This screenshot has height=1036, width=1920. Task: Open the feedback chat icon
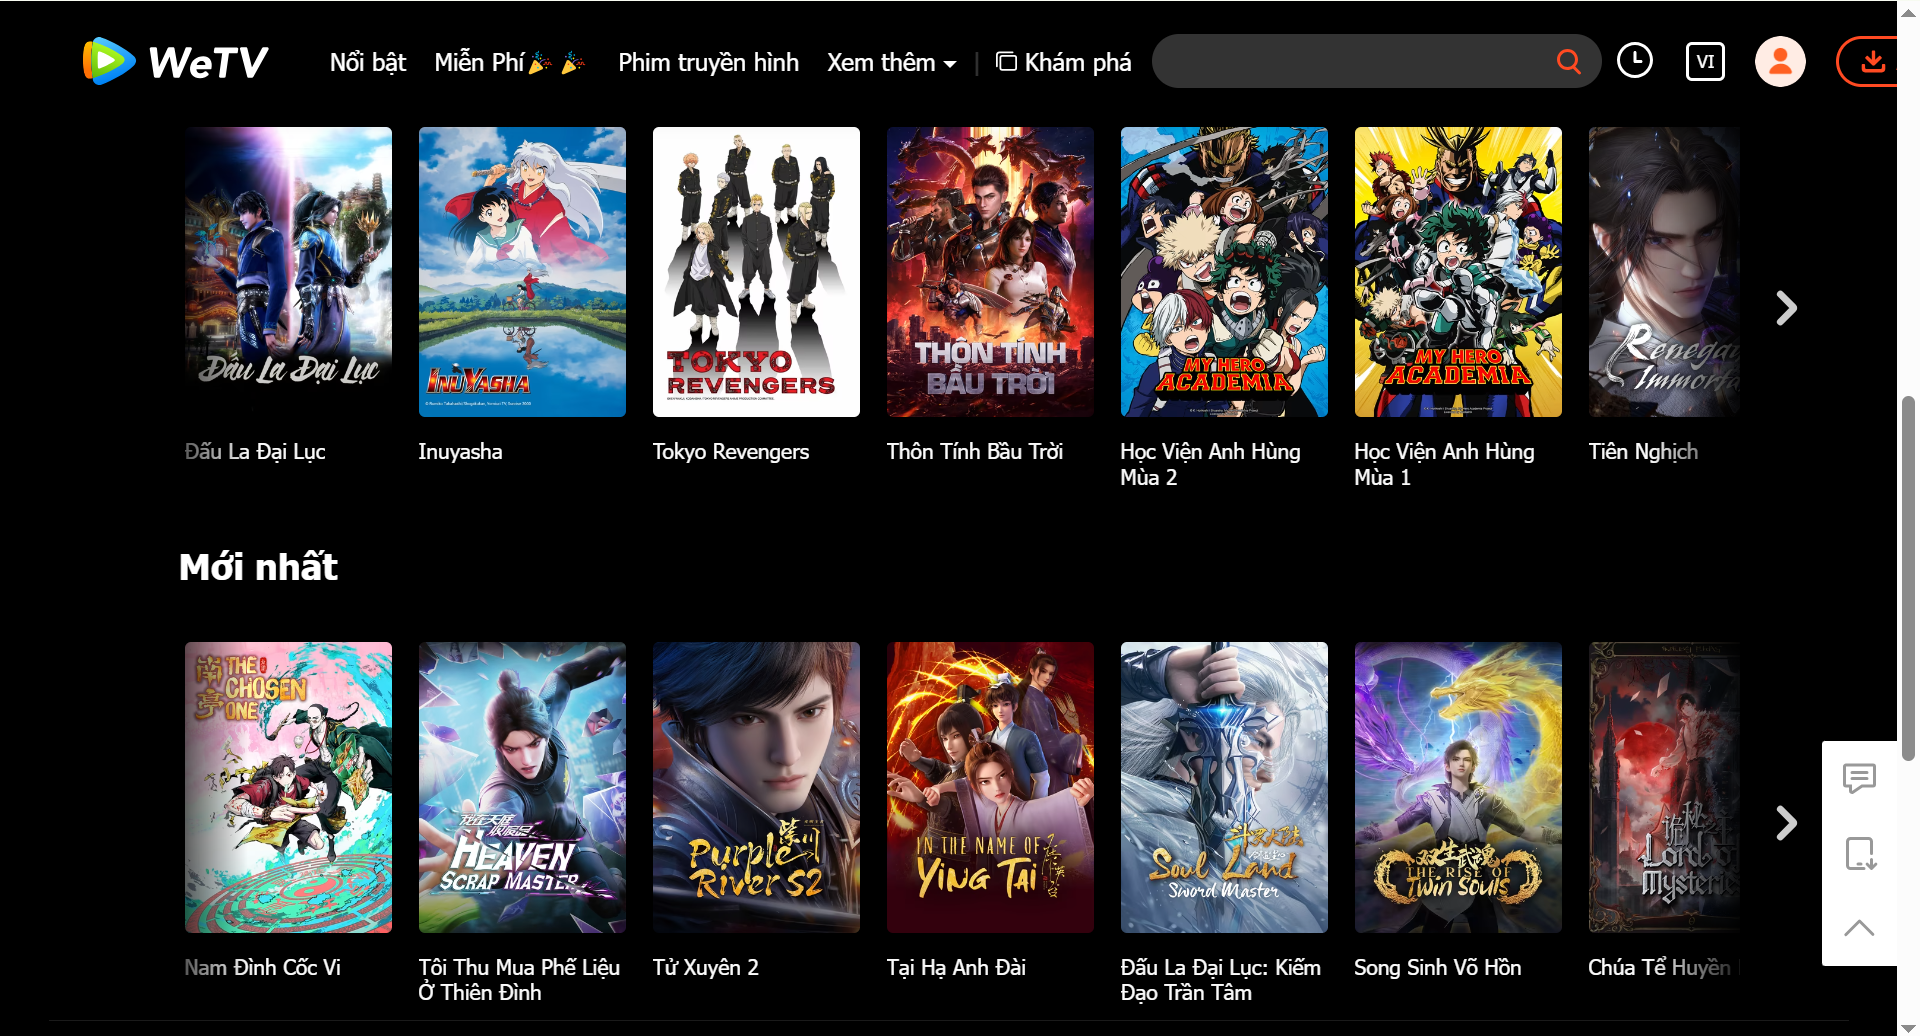pos(1859,778)
